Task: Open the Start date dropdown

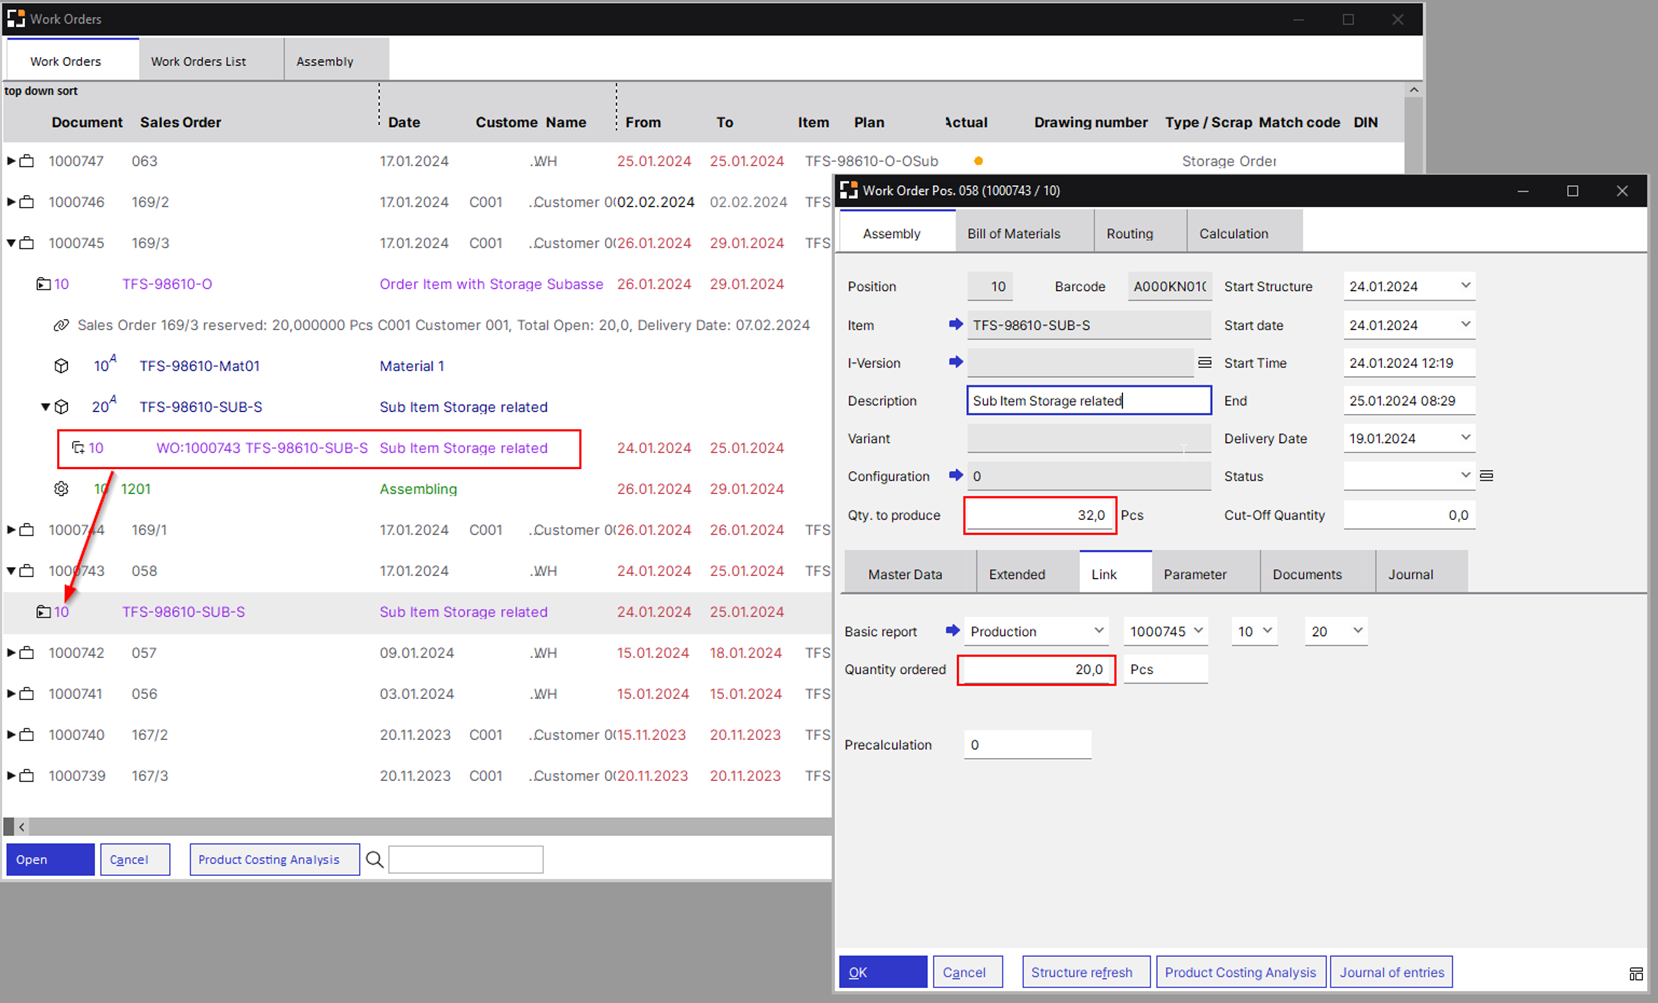Action: click(1465, 325)
